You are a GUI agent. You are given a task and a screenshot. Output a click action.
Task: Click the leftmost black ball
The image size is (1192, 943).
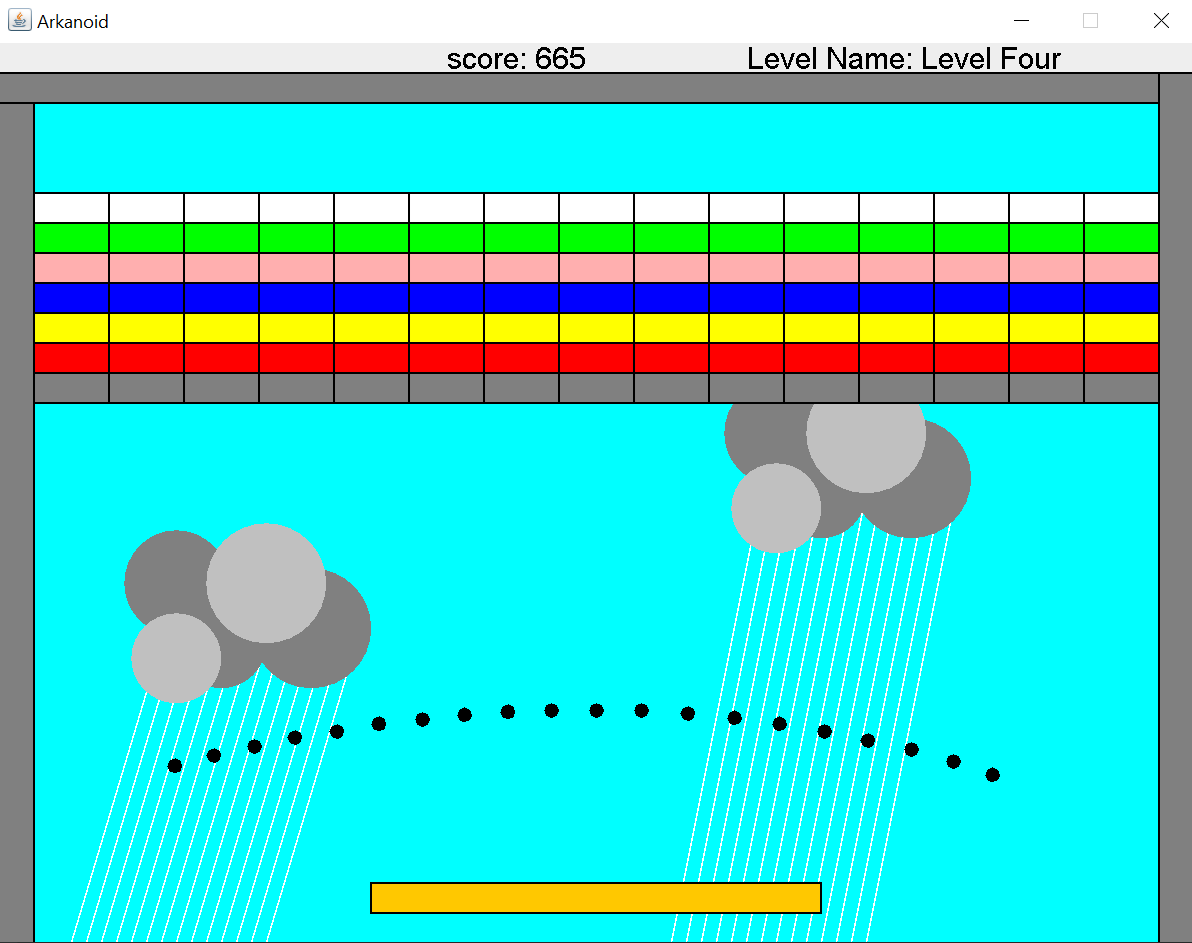(175, 765)
